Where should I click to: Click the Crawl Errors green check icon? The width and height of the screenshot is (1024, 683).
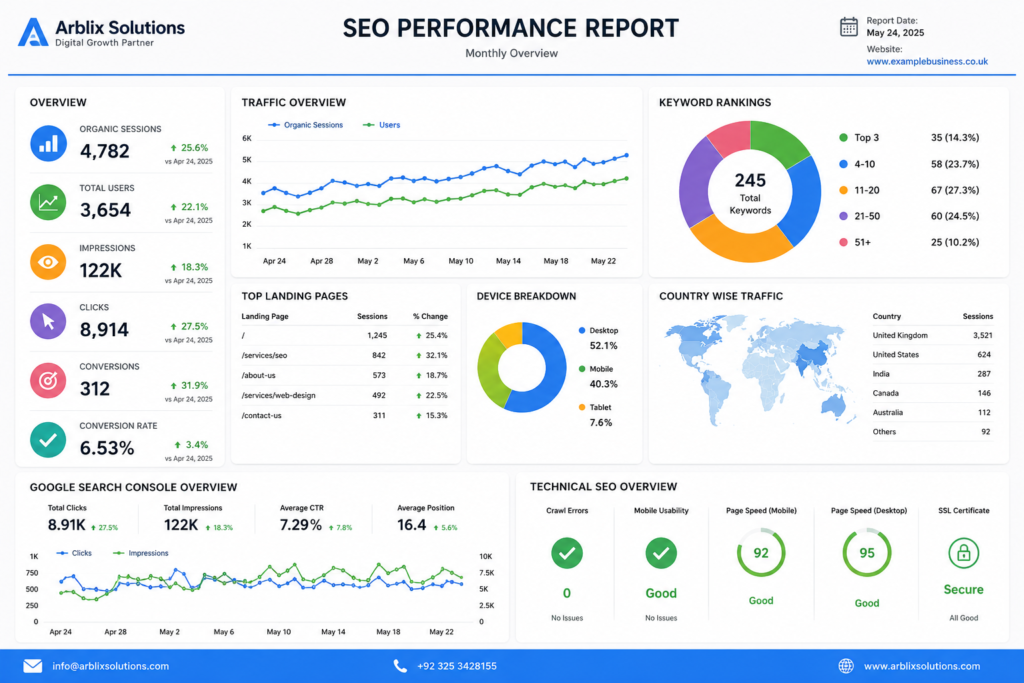coord(567,553)
